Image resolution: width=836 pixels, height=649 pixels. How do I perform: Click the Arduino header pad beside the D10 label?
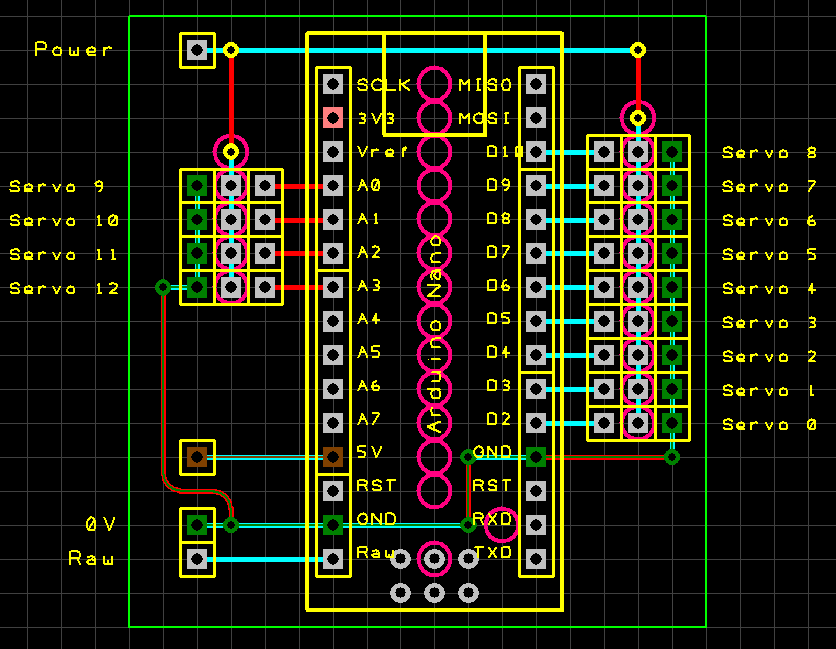(x=536, y=152)
